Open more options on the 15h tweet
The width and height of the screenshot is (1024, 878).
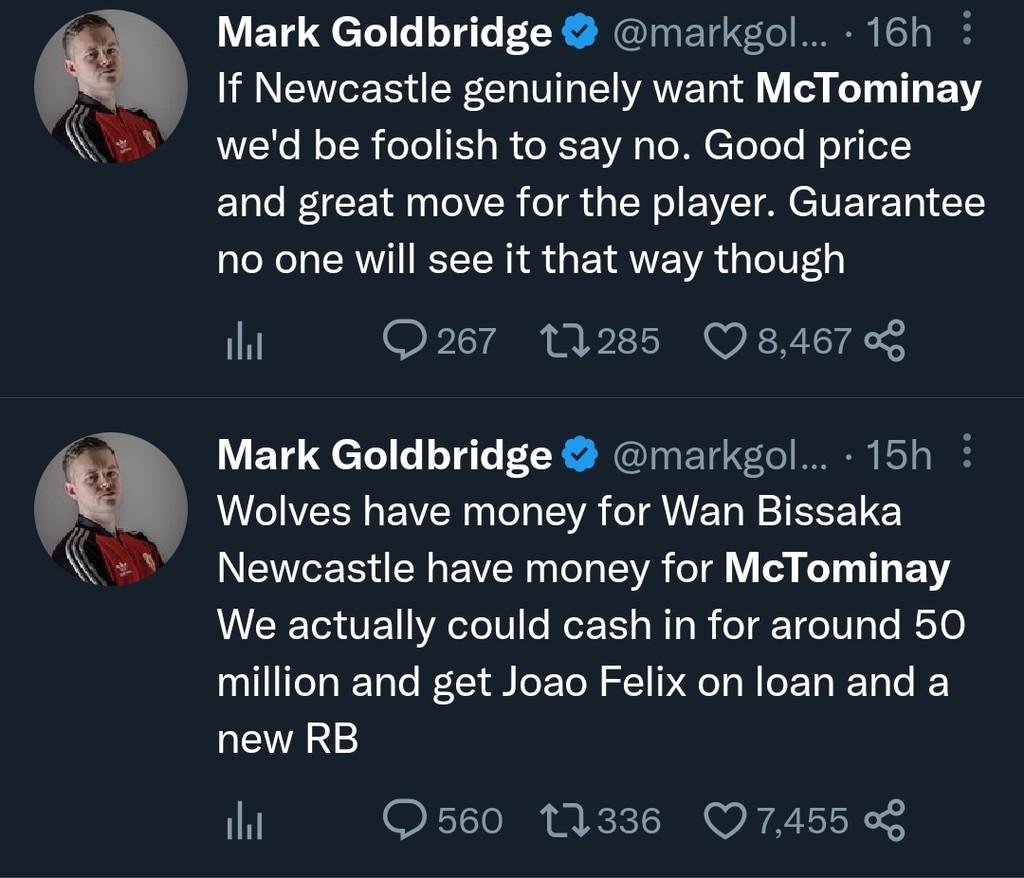click(966, 455)
